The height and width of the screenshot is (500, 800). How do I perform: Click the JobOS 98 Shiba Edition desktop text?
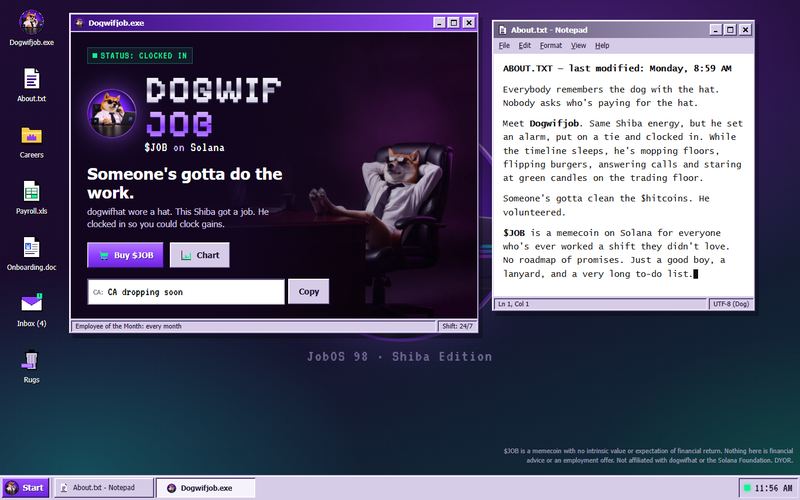399,357
